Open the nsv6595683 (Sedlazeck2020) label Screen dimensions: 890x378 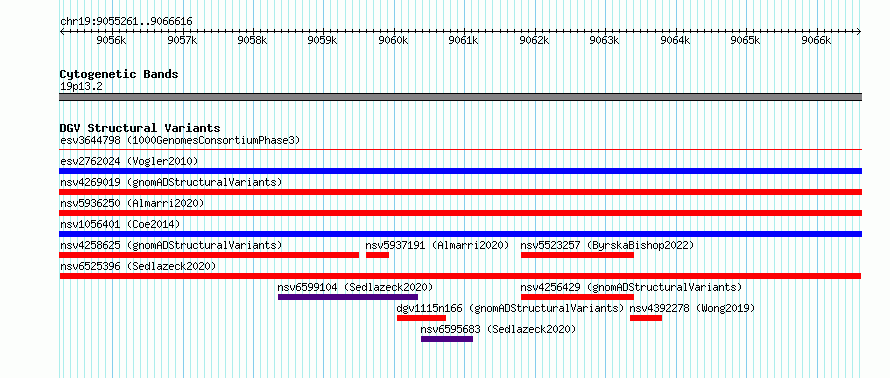click(498, 329)
